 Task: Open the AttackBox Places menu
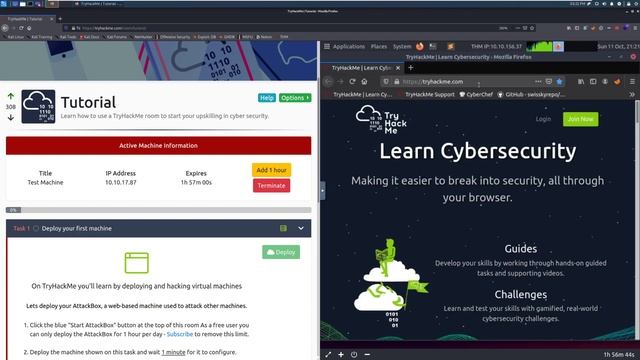coord(379,47)
